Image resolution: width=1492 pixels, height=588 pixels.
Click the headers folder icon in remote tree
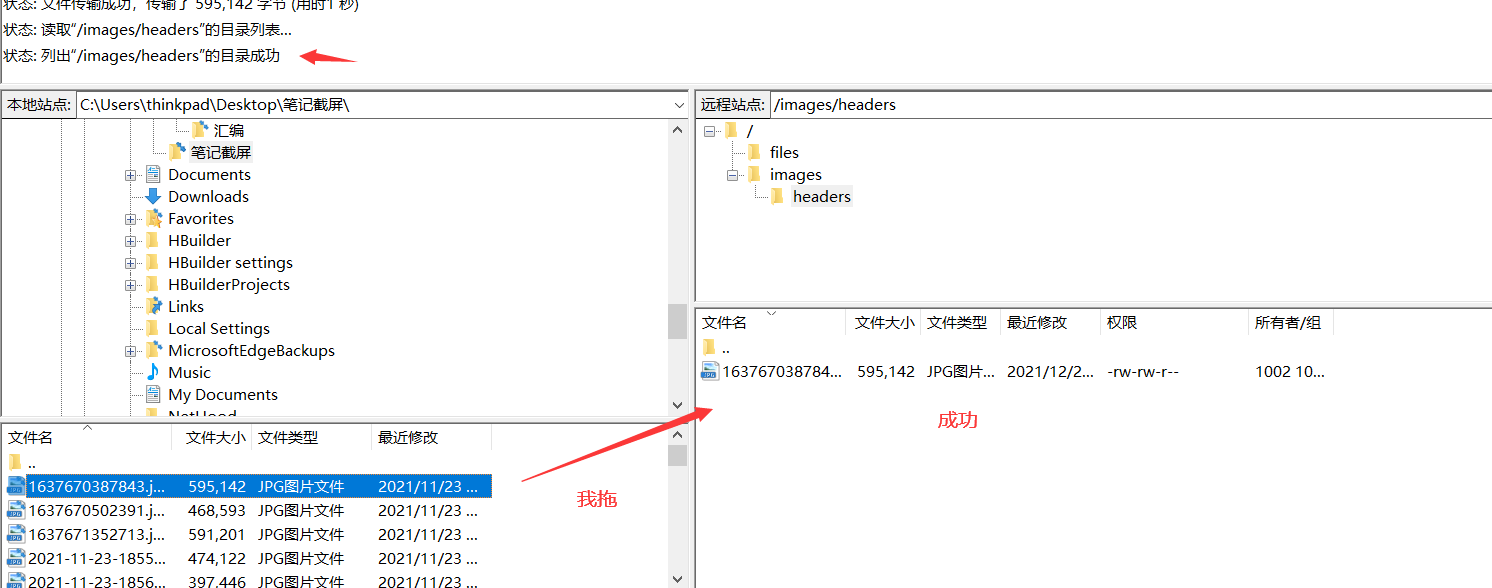pos(779,196)
